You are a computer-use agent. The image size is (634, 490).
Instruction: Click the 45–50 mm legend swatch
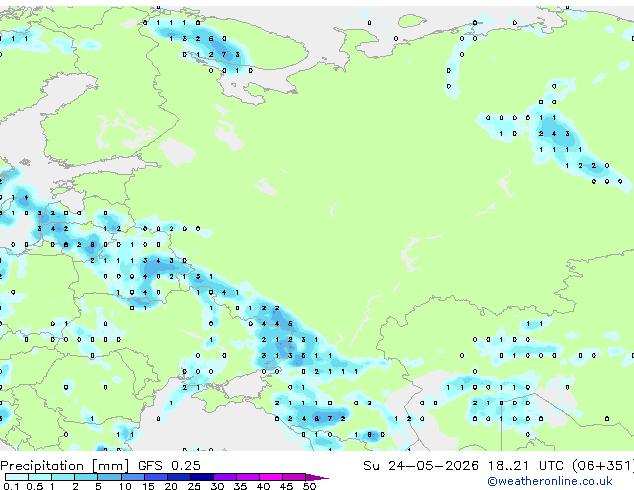[294, 477]
